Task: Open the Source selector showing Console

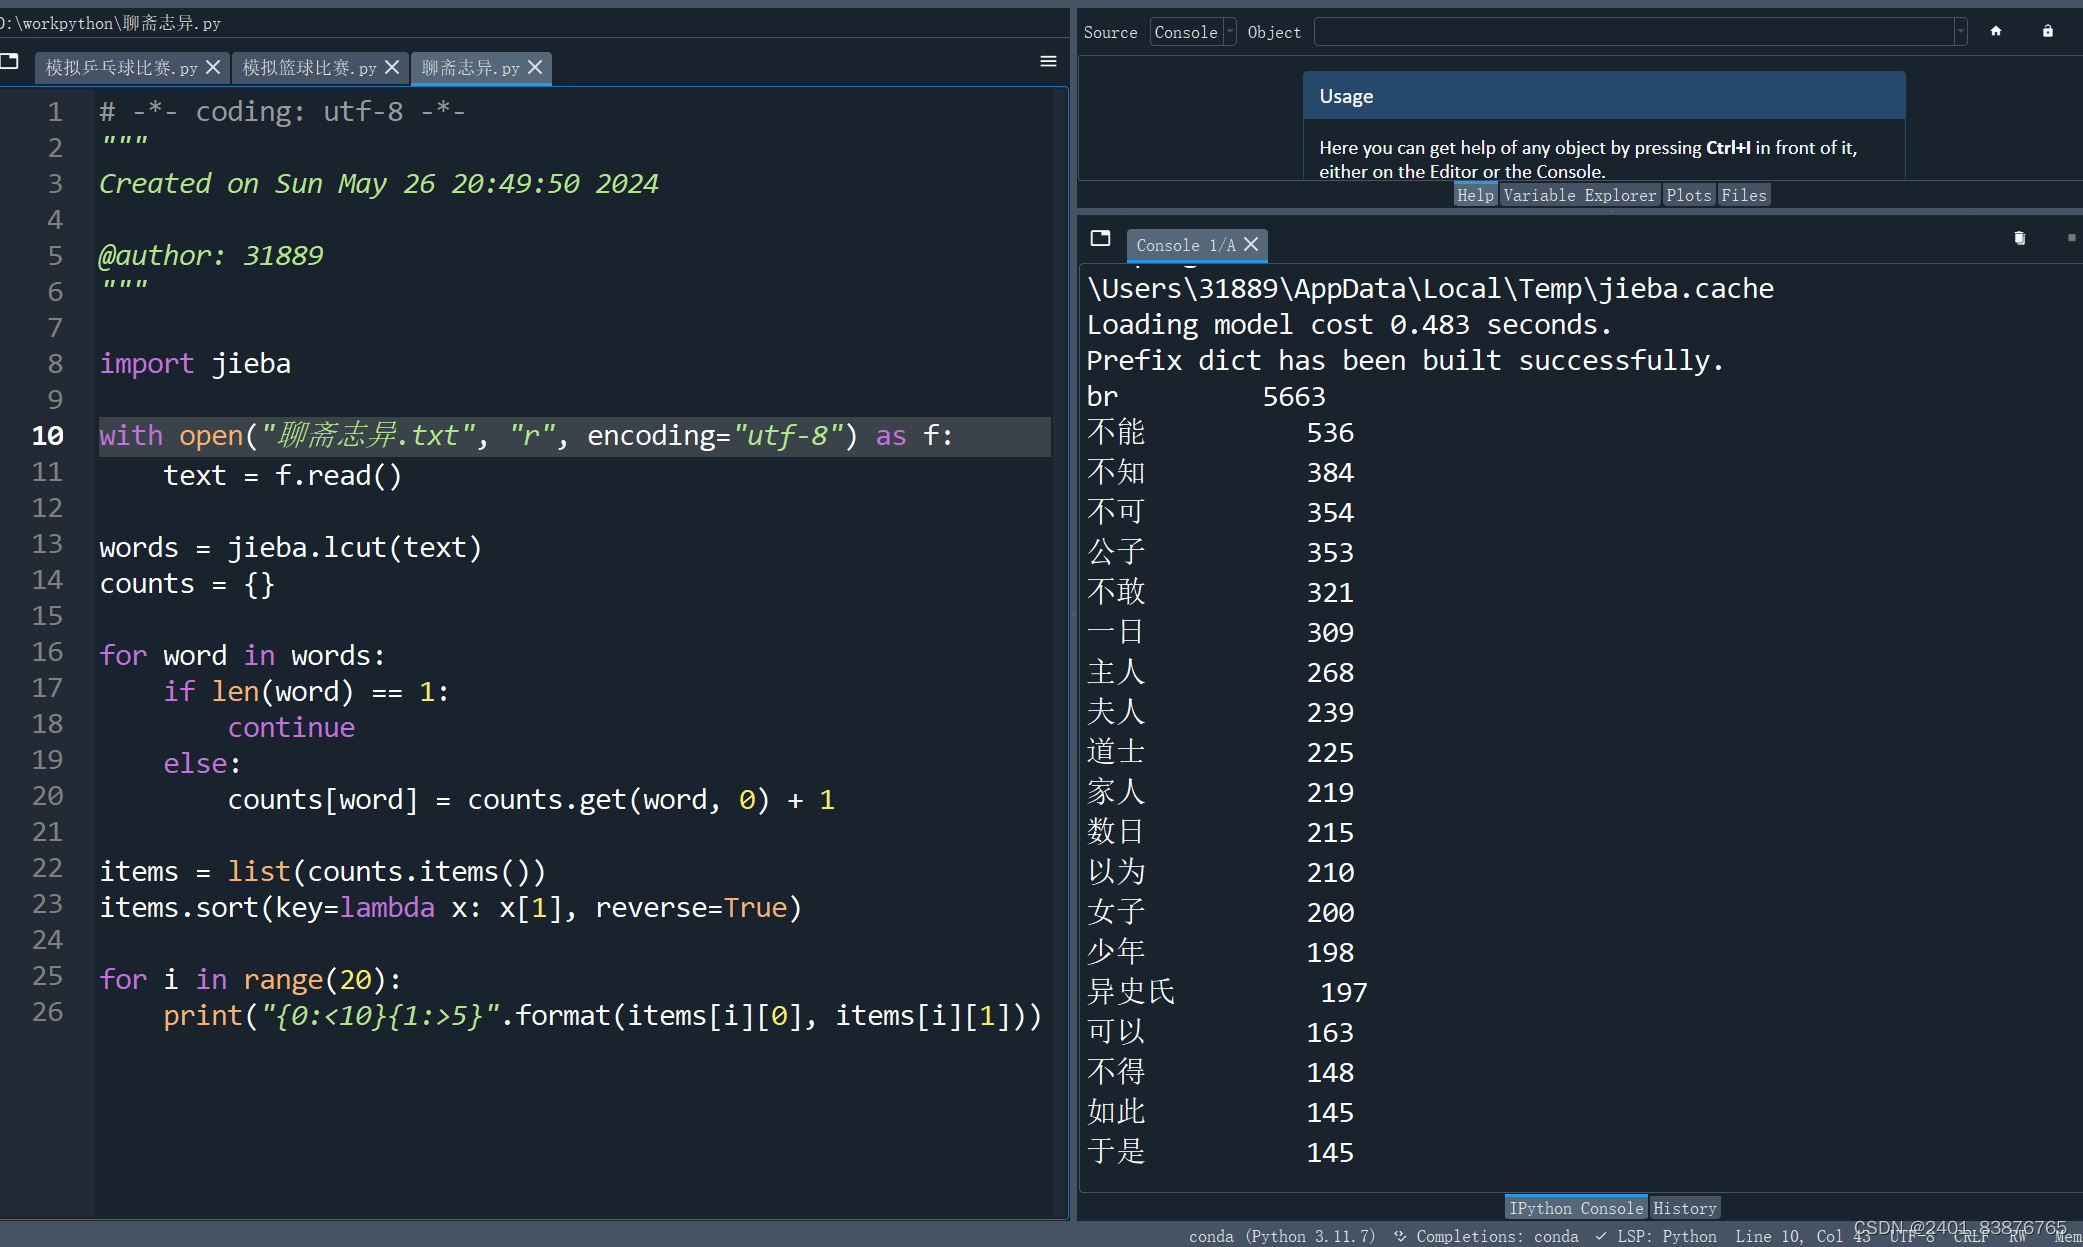Action: 1184,31
